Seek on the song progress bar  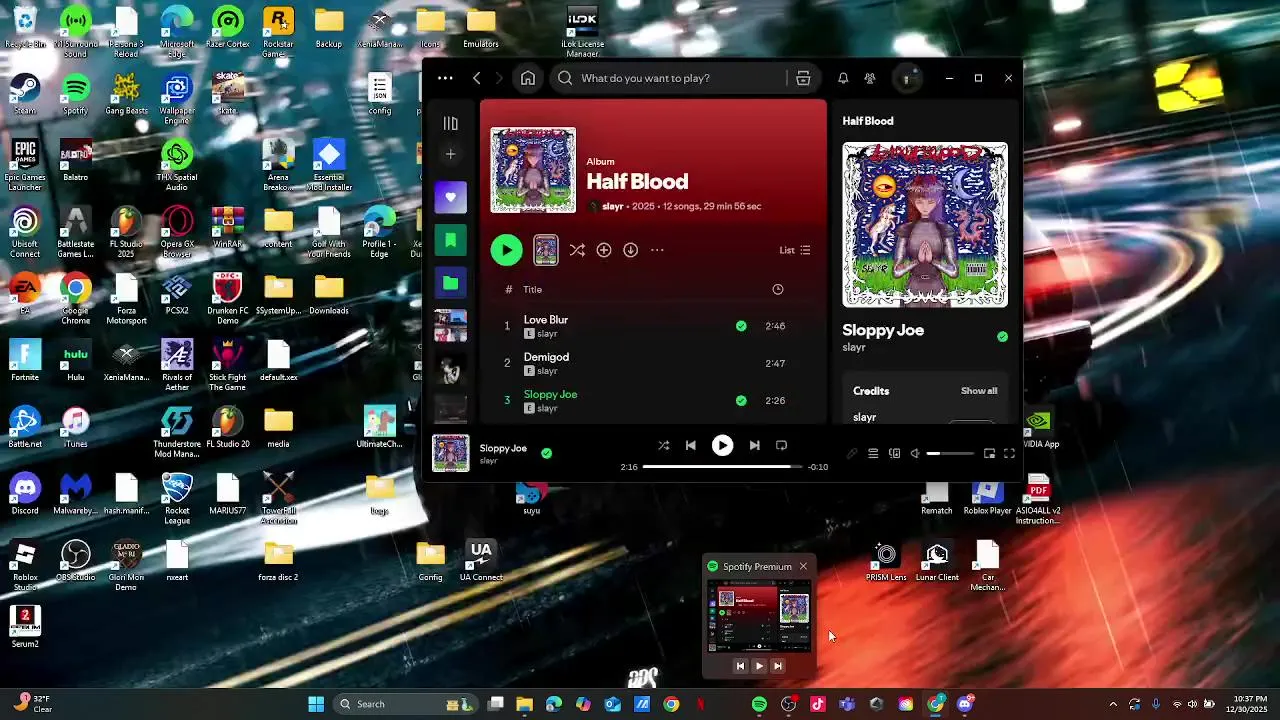(722, 467)
